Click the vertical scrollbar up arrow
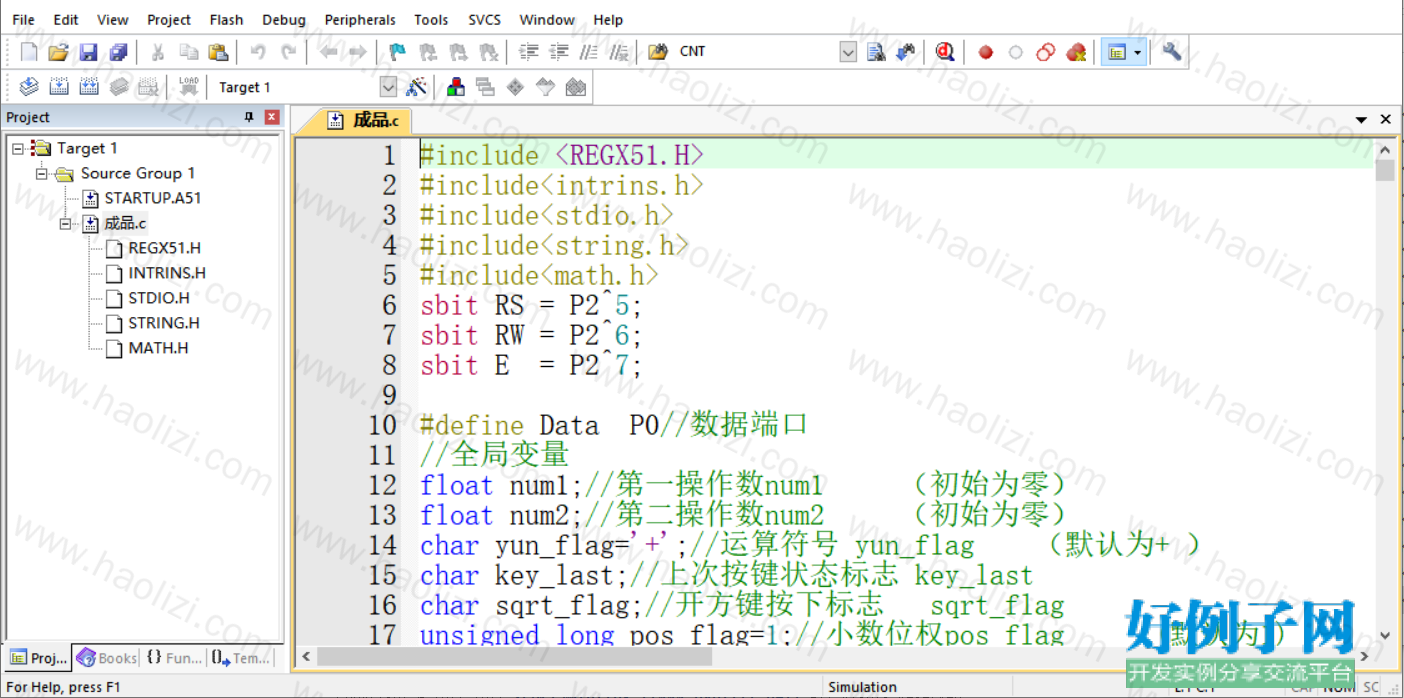Screen dimensions: 1404x698 pos(1385,149)
